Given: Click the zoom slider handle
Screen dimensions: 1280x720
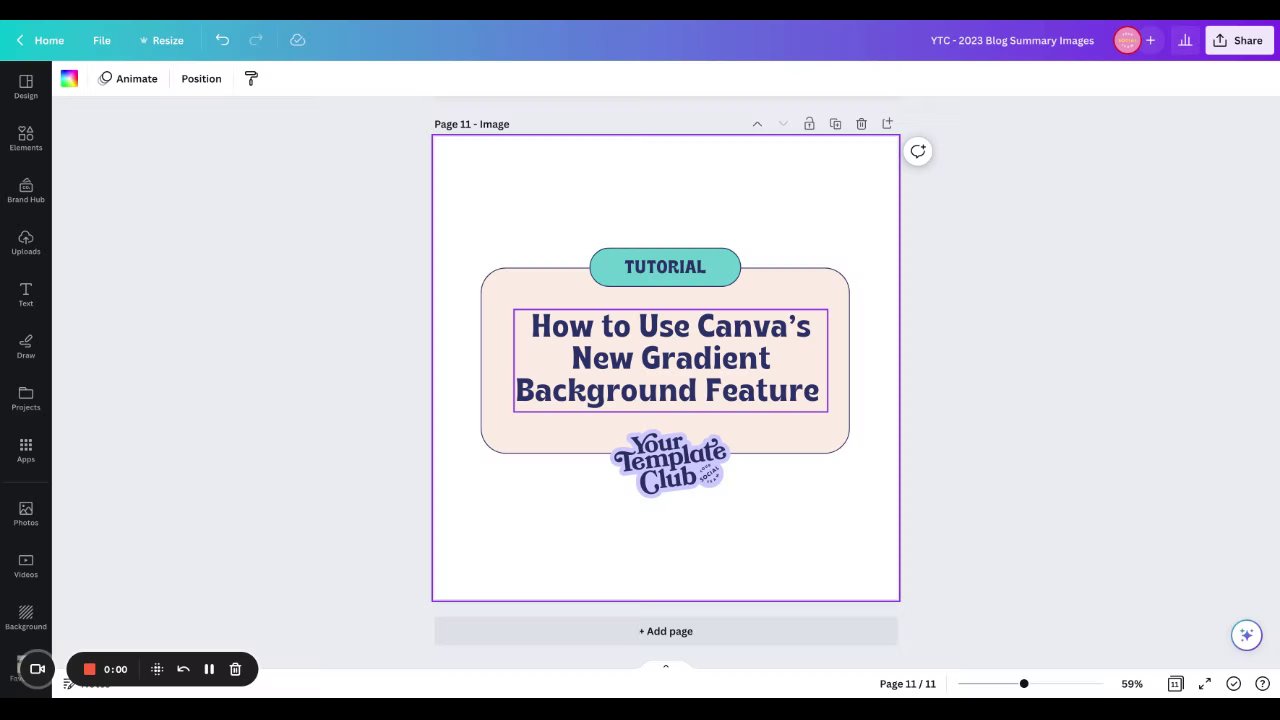Looking at the screenshot, I should (x=1024, y=684).
